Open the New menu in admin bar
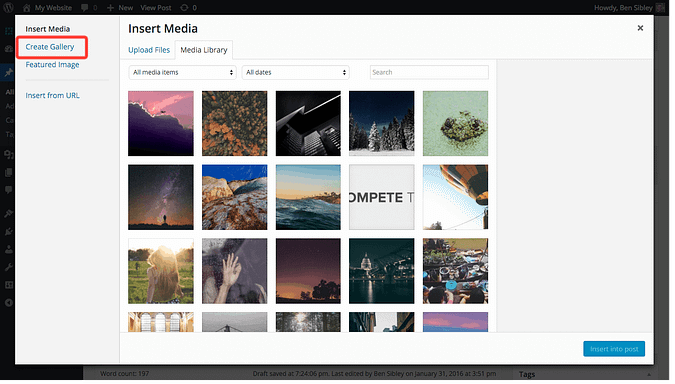The image size is (675, 384). [121, 8]
